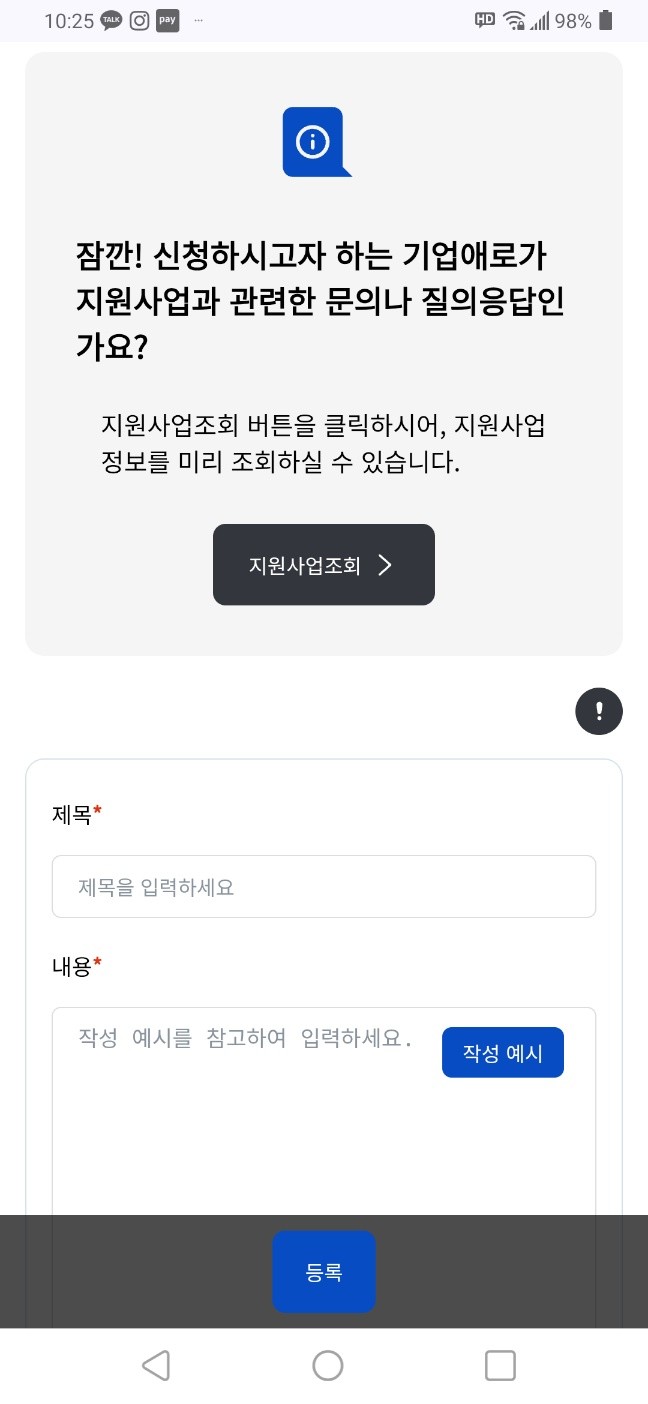Submit the form with the 등록 button
Viewport: 648px width, 1404px height.
324,1272
